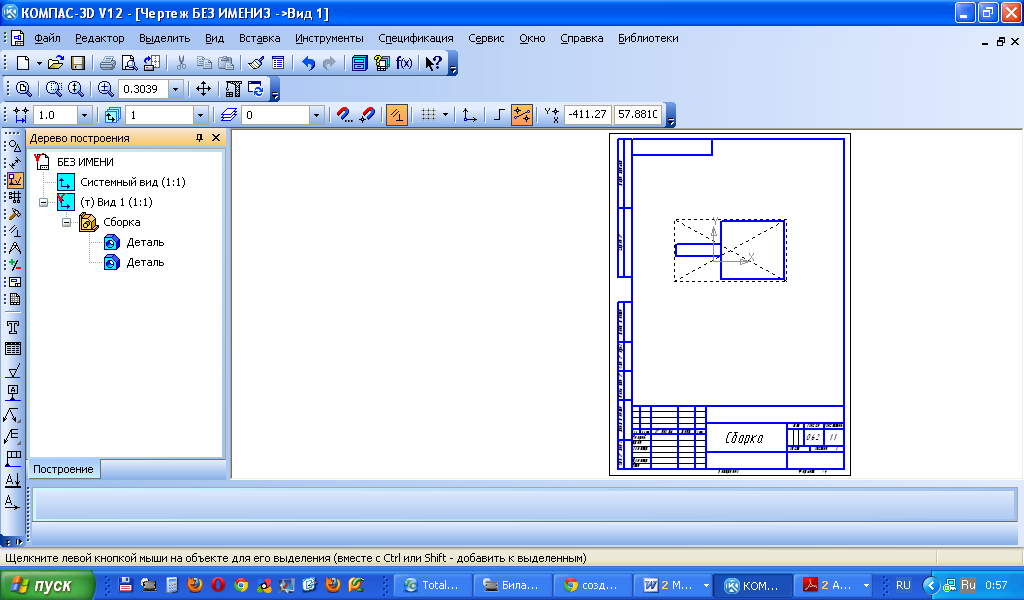This screenshot has height=600, width=1024.
Task: Click the Rebuild drawing icon
Action: [233, 89]
